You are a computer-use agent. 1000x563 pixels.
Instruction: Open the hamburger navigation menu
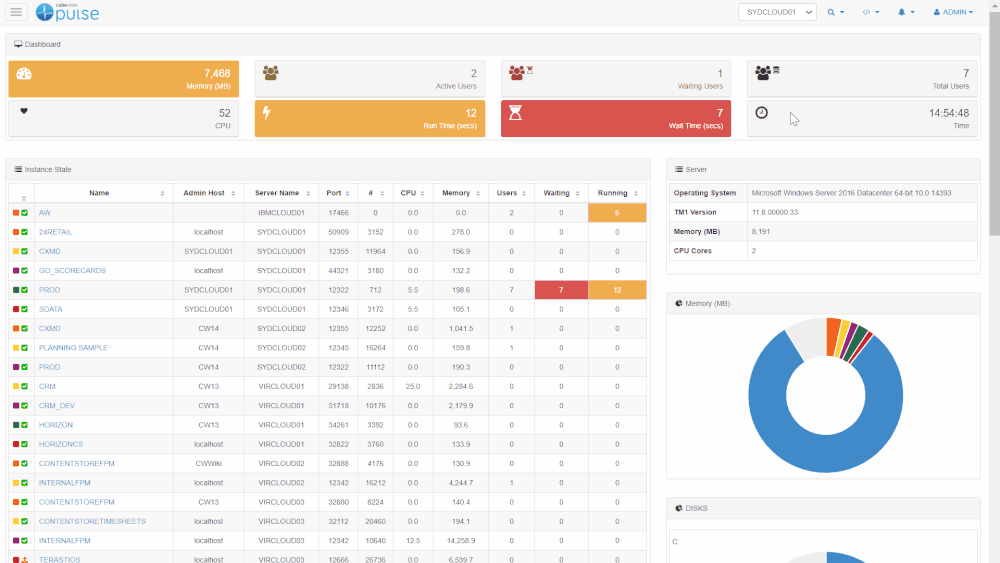point(16,12)
